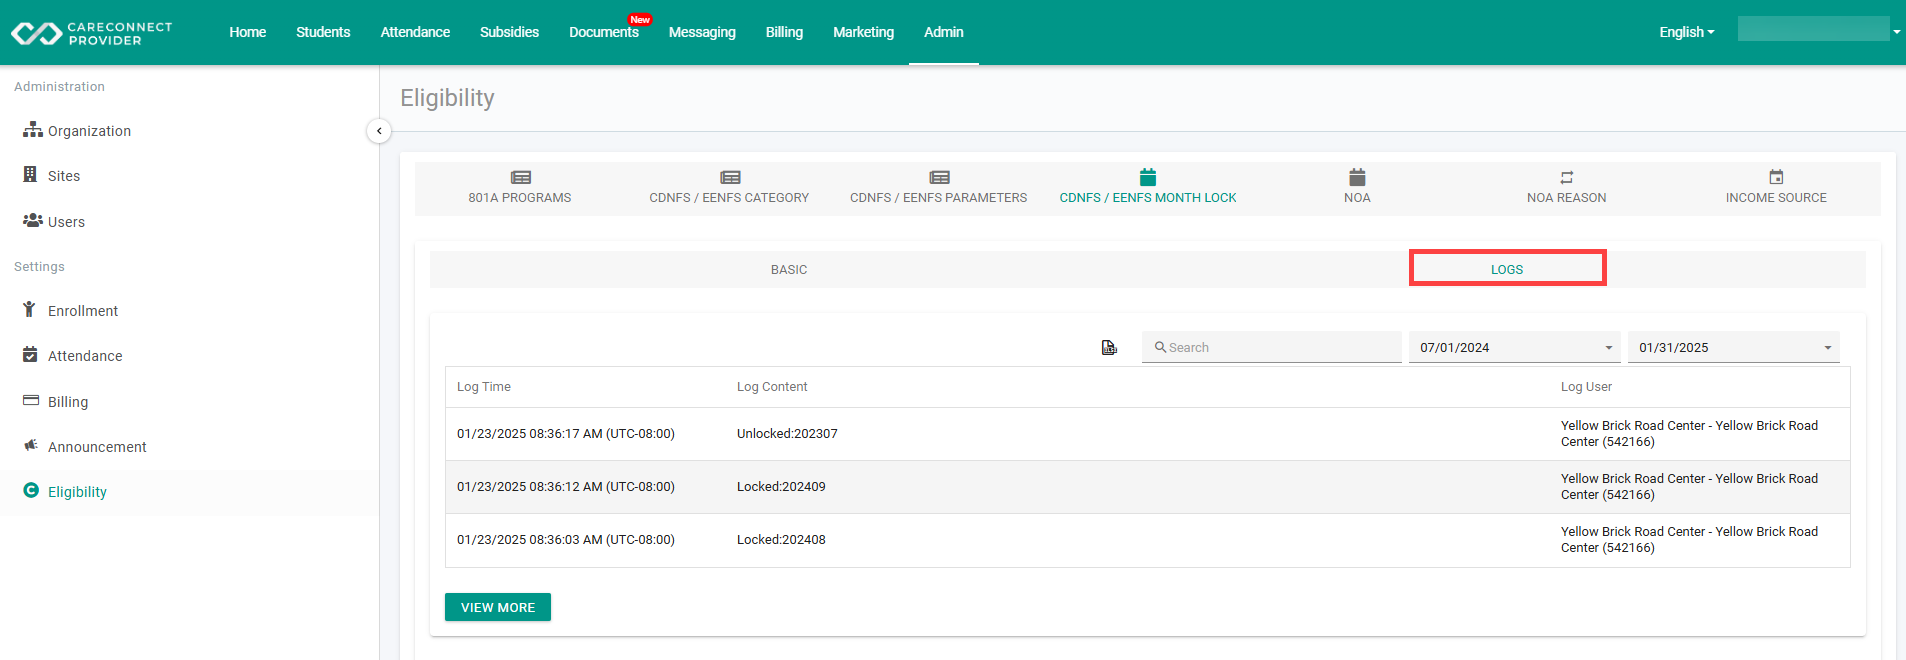
Task: Open the Marketing menu
Action: click(x=863, y=32)
